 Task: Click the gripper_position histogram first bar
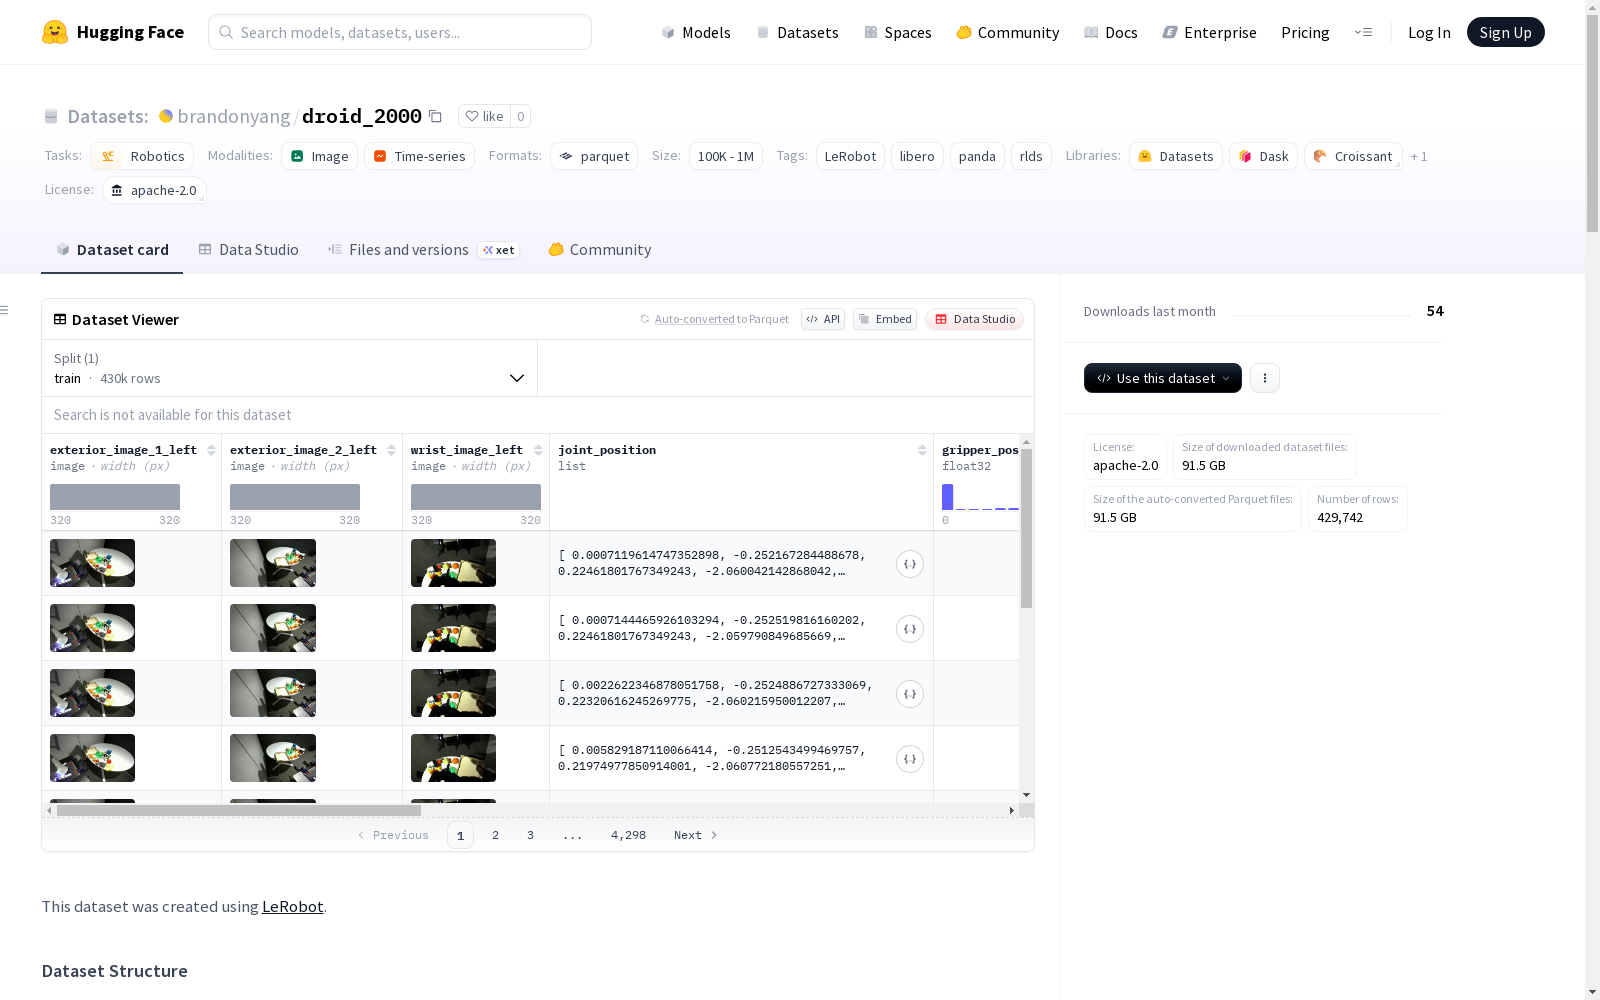point(948,497)
